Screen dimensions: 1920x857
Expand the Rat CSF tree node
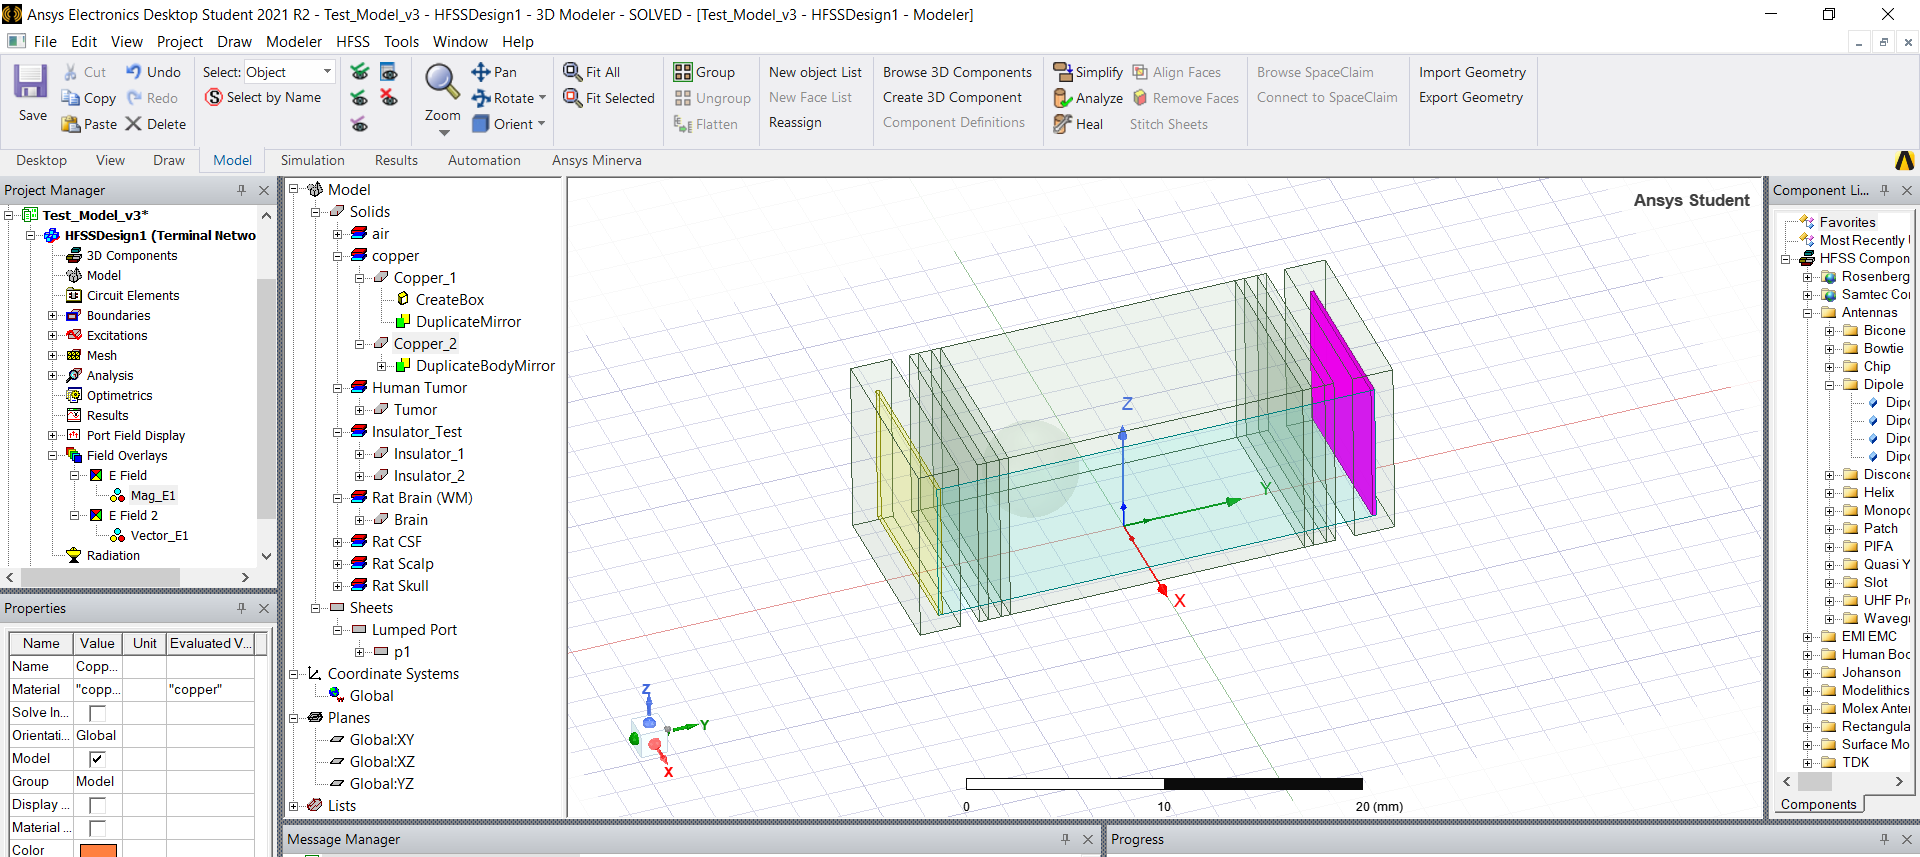tap(338, 542)
